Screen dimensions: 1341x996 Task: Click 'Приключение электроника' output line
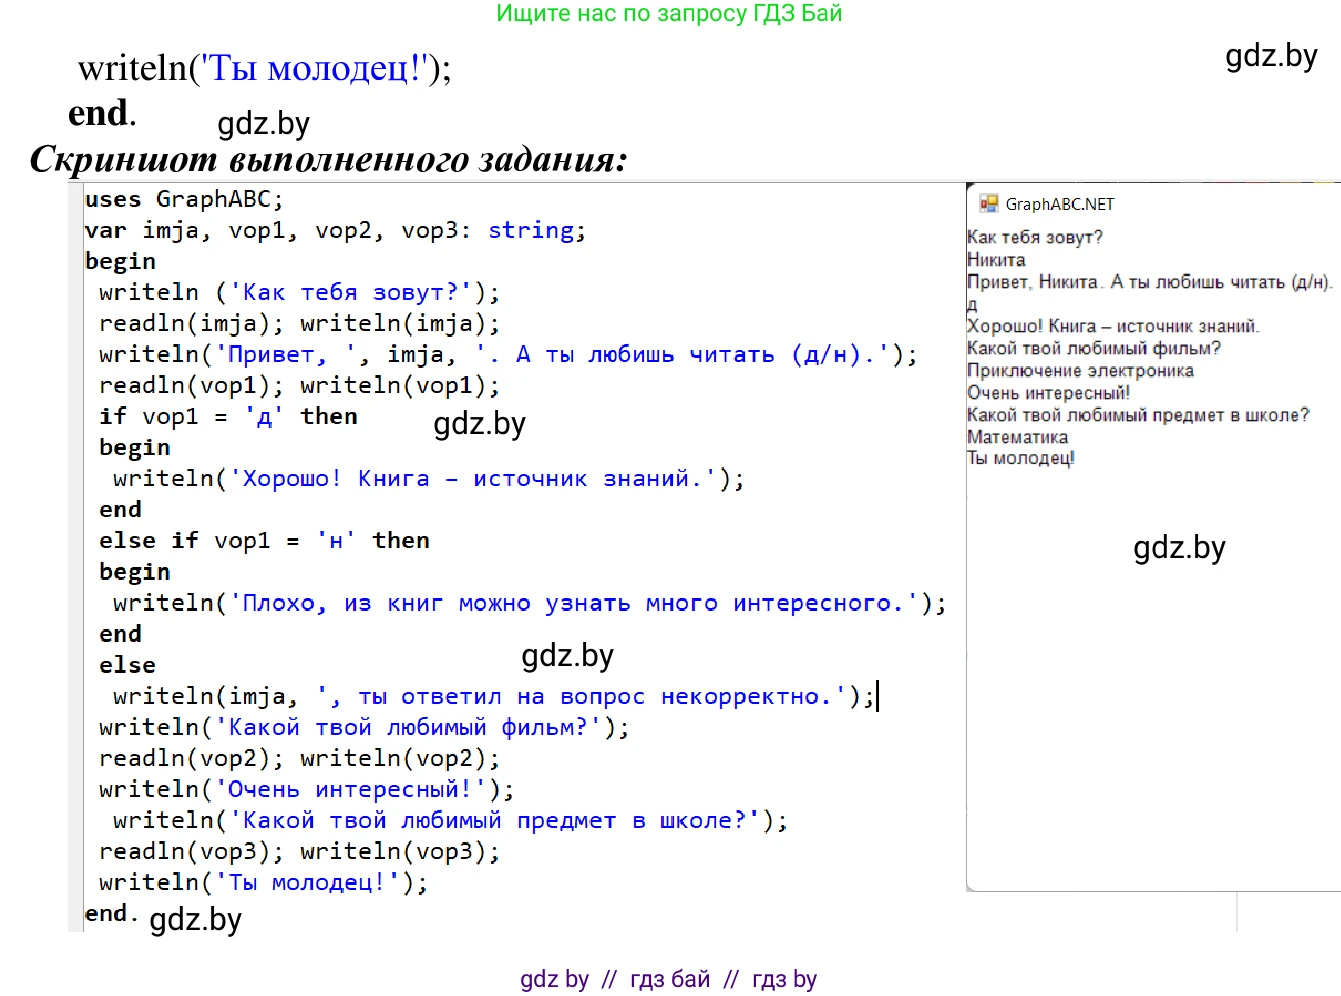click(x=1080, y=371)
